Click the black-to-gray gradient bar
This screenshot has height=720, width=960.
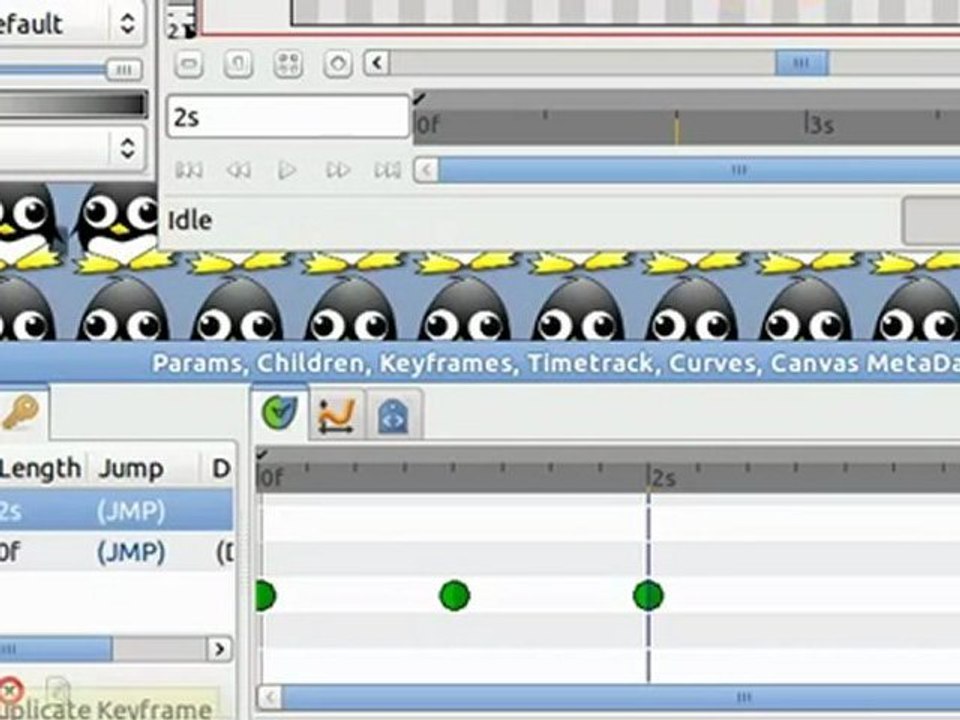pos(73,105)
